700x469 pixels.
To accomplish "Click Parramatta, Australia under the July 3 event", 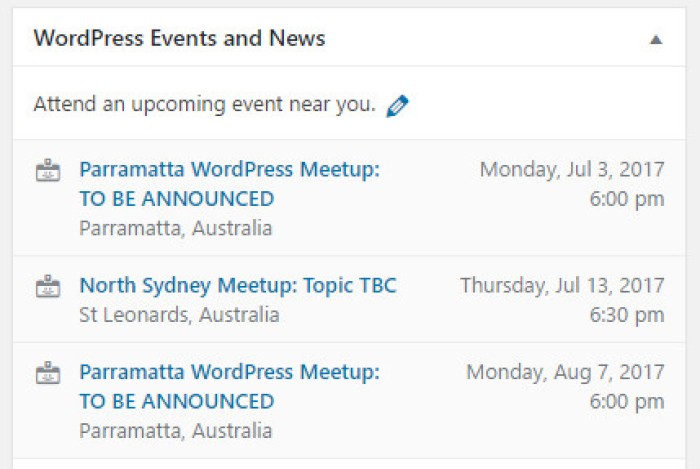I will pos(175,228).
